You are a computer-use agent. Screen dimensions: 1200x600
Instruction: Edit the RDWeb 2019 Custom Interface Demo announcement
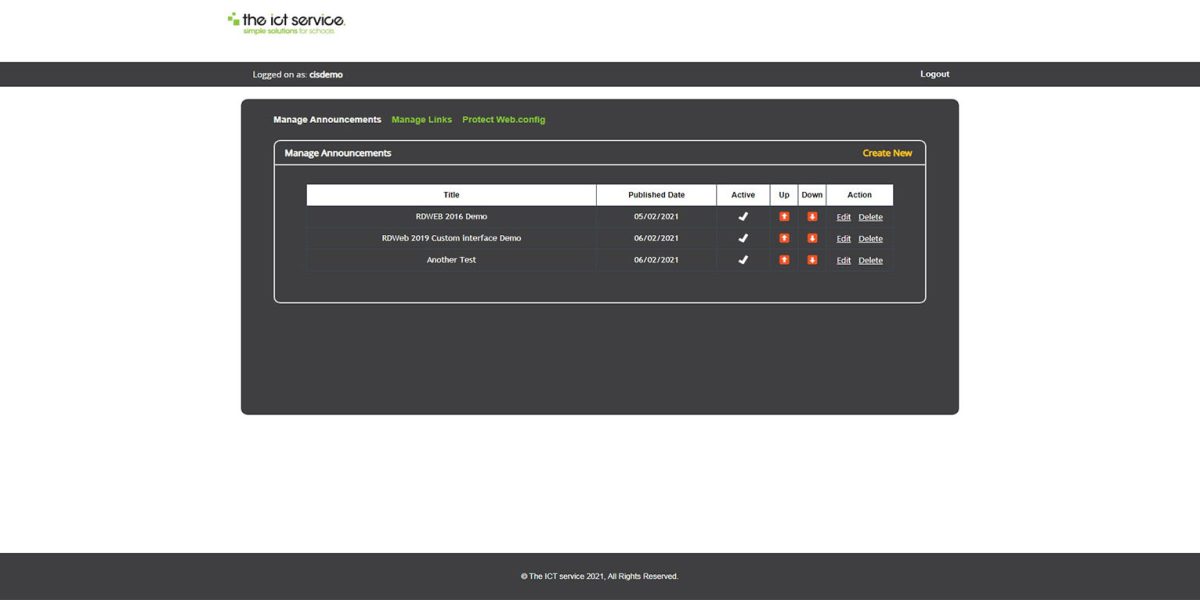point(843,238)
